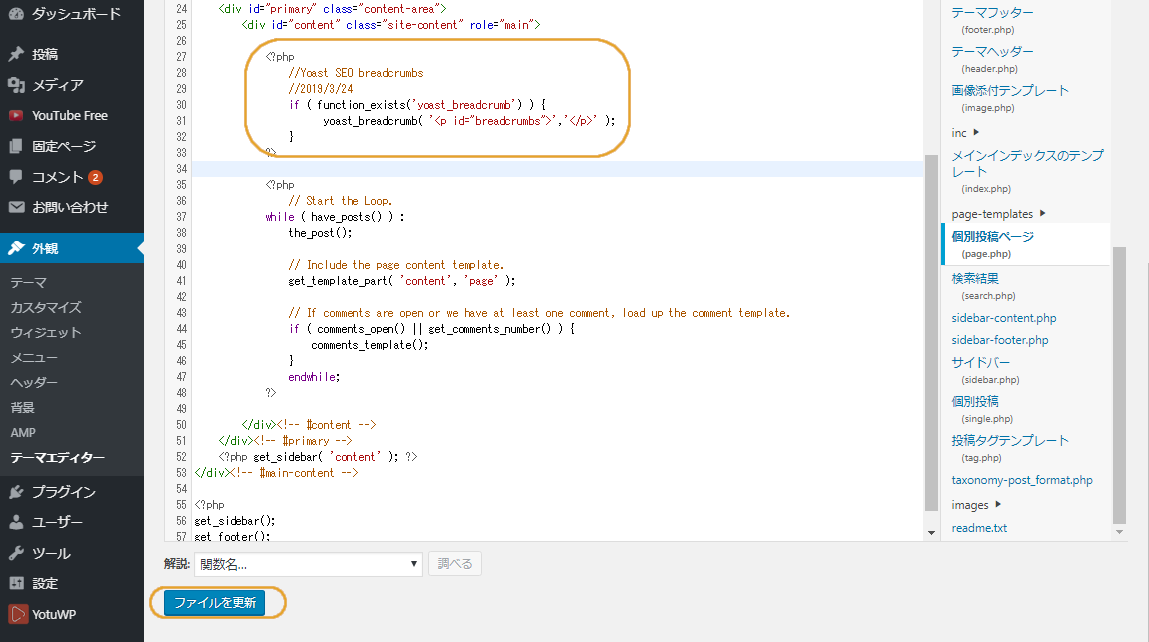Open the カスタマイズ submenu item

[x=46, y=307]
